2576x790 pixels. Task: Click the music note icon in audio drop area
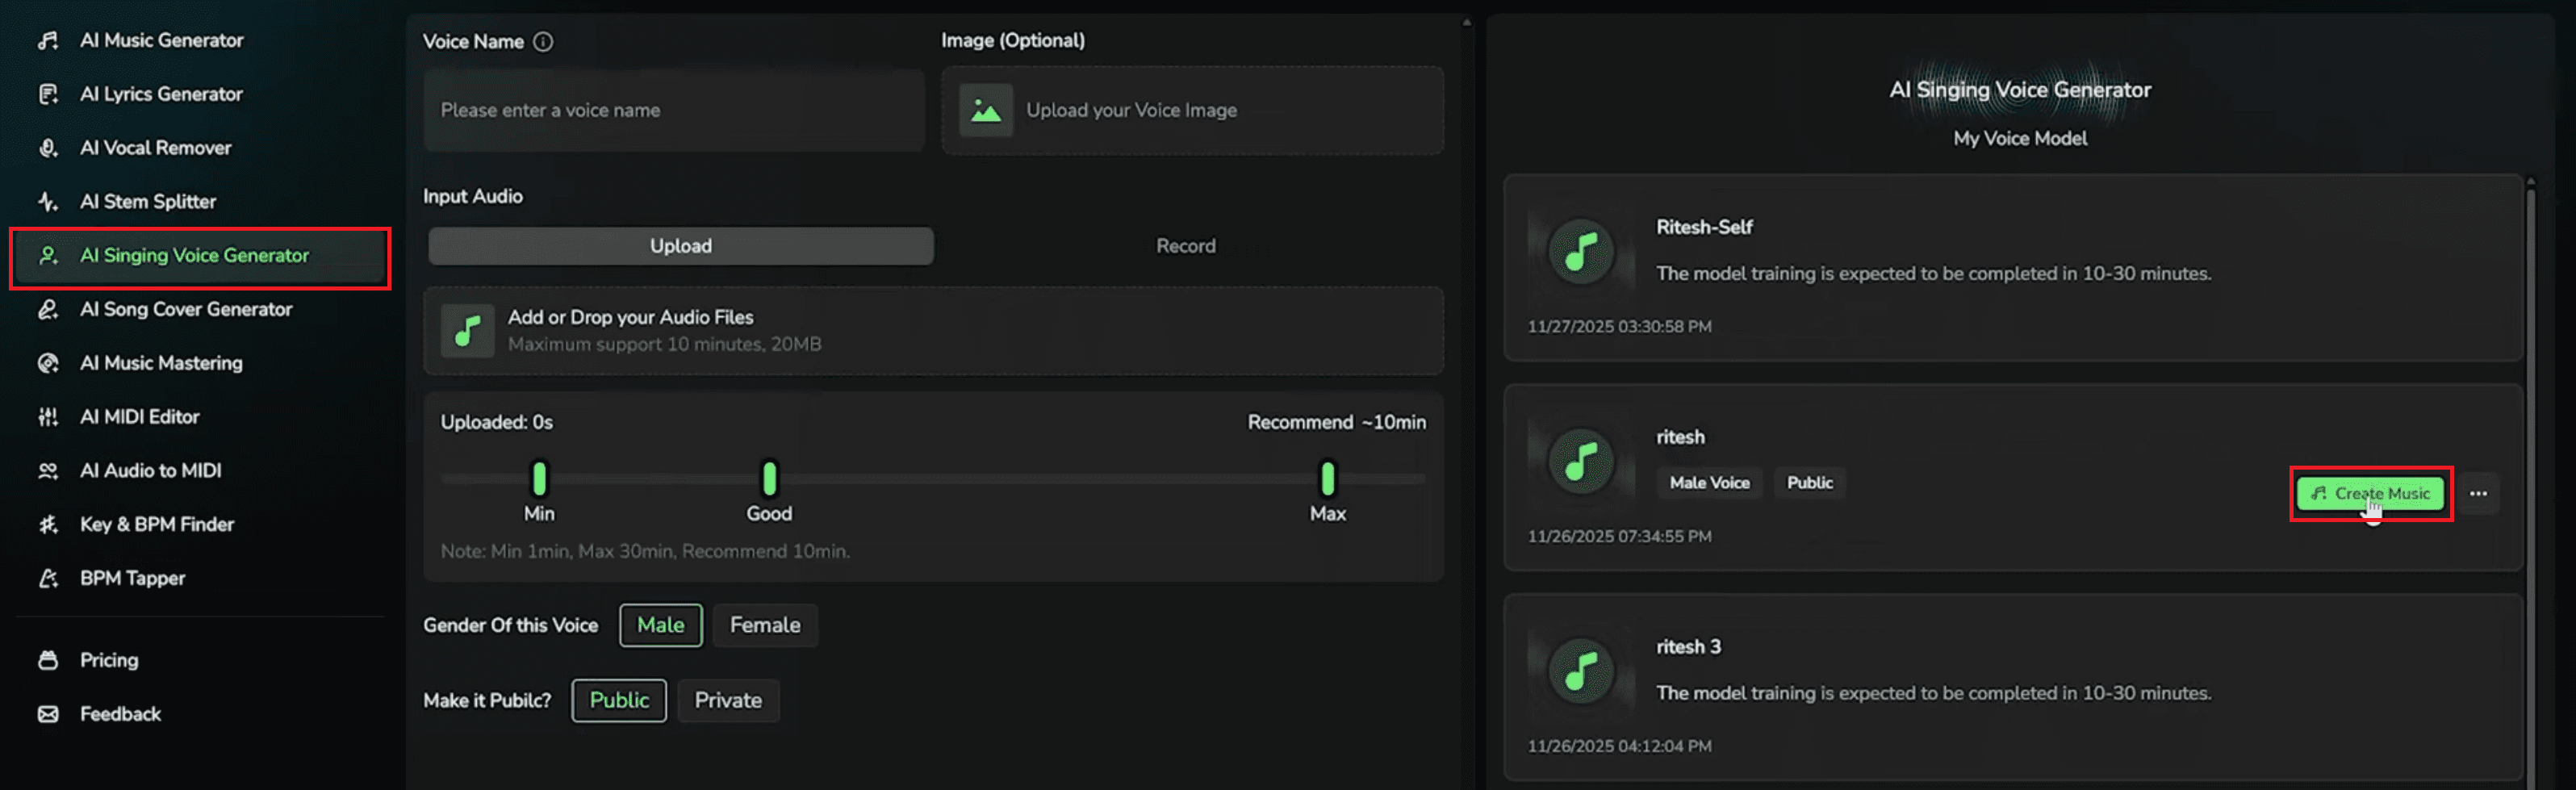click(x=468, y=331)
